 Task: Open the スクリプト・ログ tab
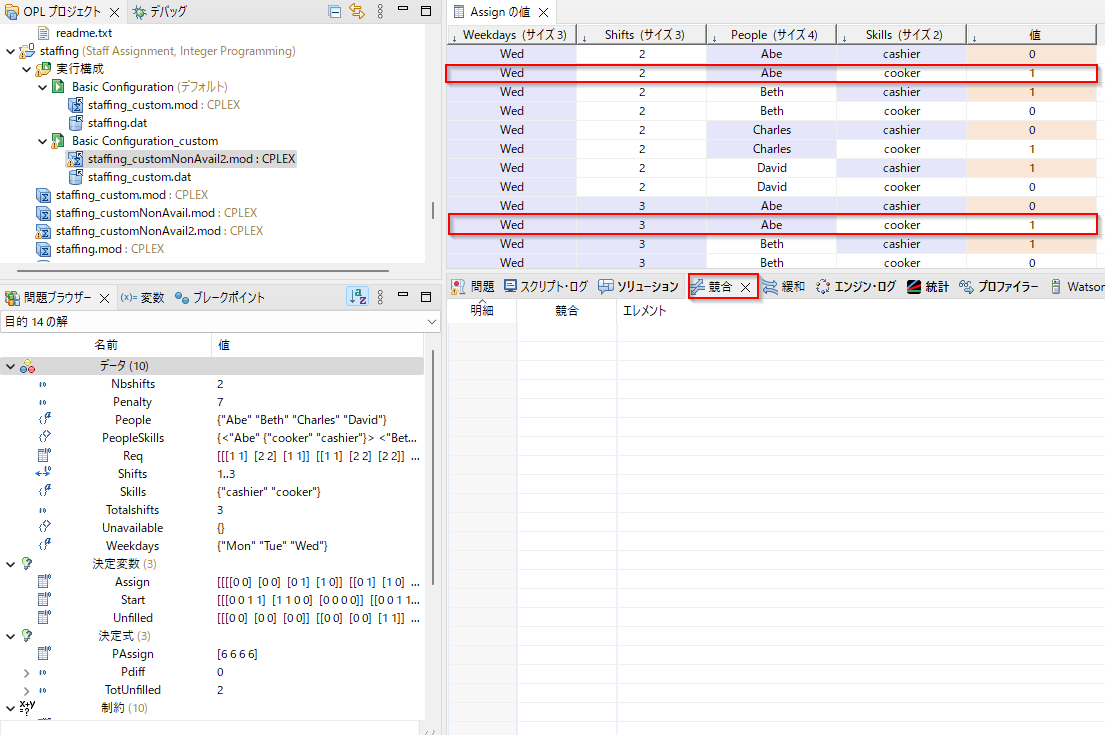546,286
